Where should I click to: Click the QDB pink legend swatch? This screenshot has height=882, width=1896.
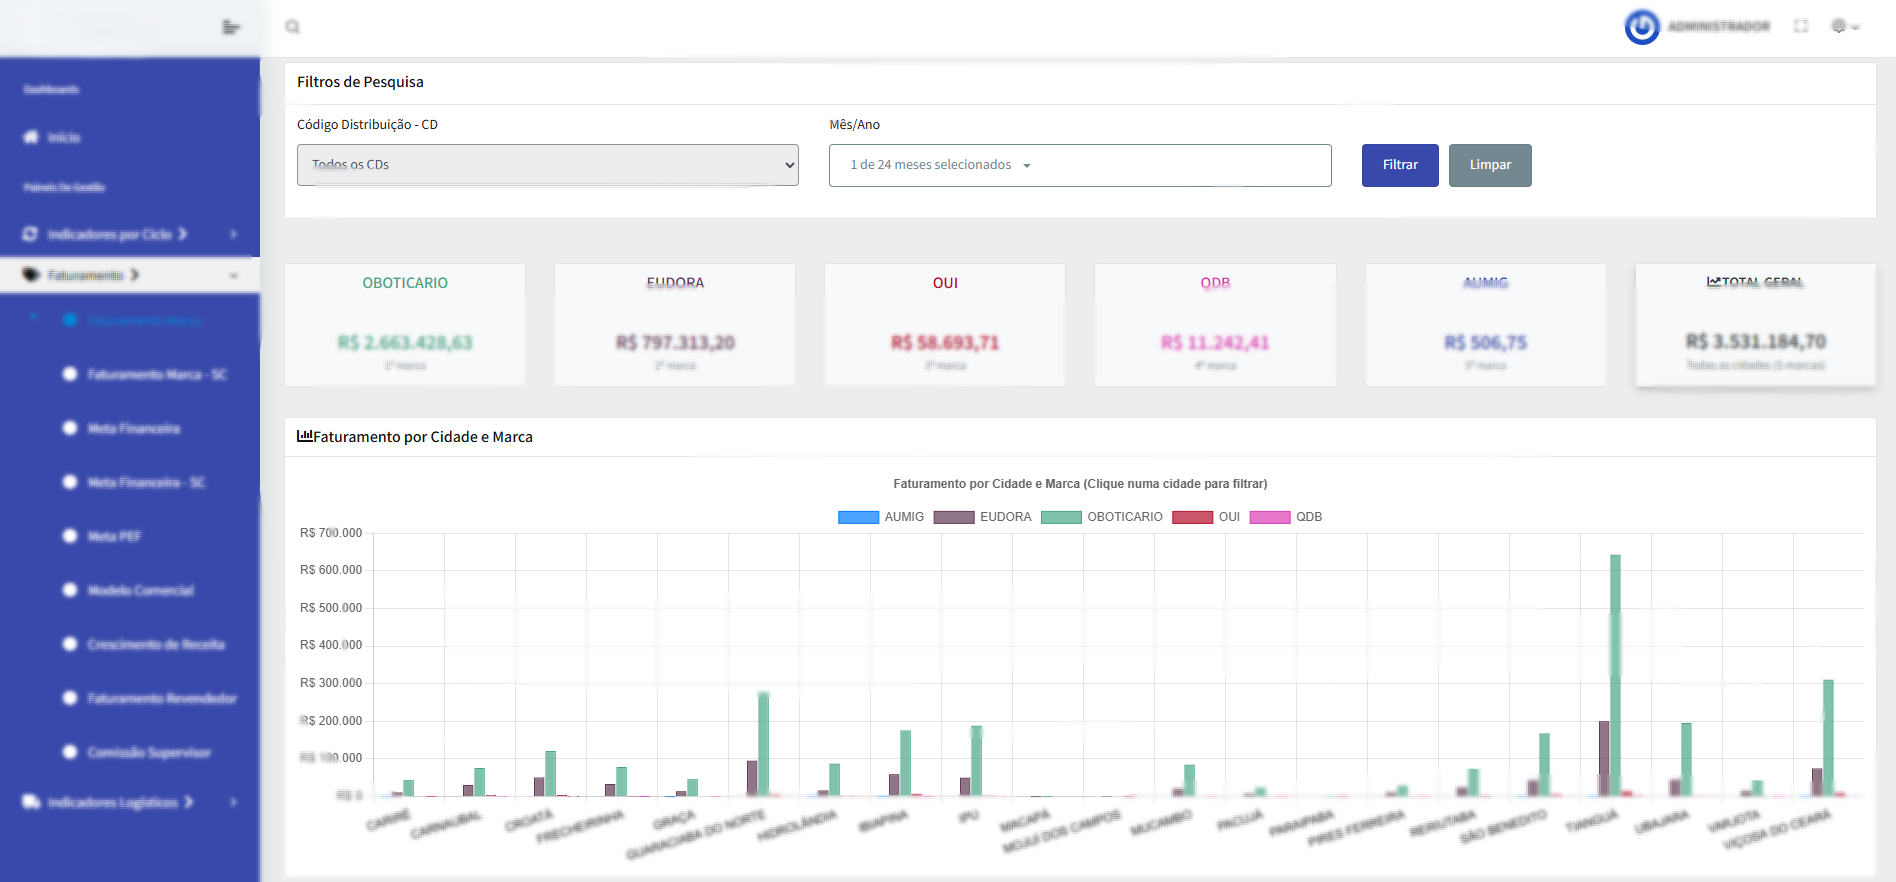1270,517
